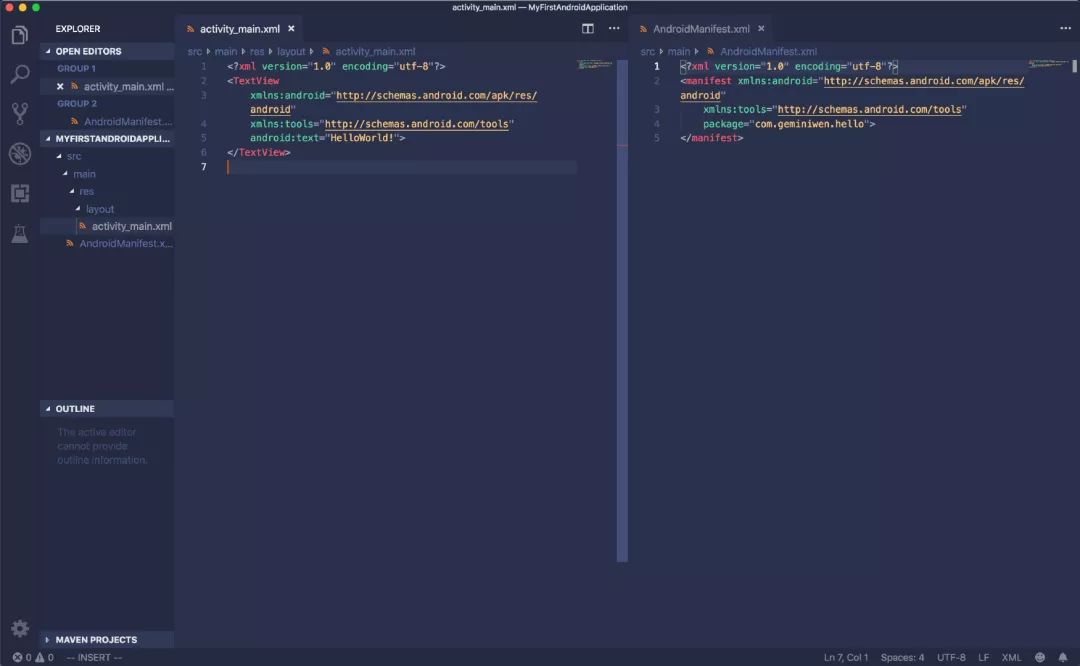This screenshot has width=1080, height=666.
Task: Click the package="com.geminiwen.hello" code line
Action: click(789, 124)
